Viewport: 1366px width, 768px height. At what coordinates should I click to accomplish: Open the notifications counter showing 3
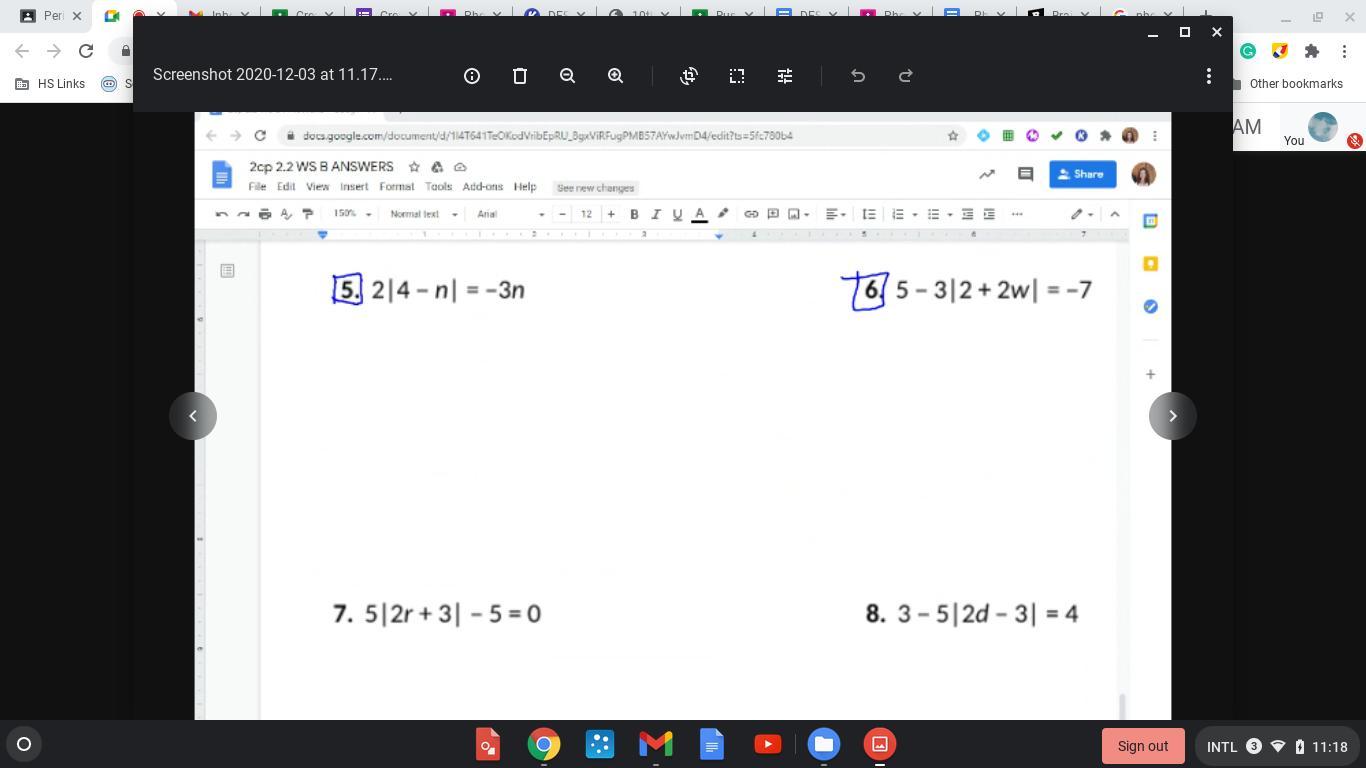pyautogui.click(x=1254, y=746)
